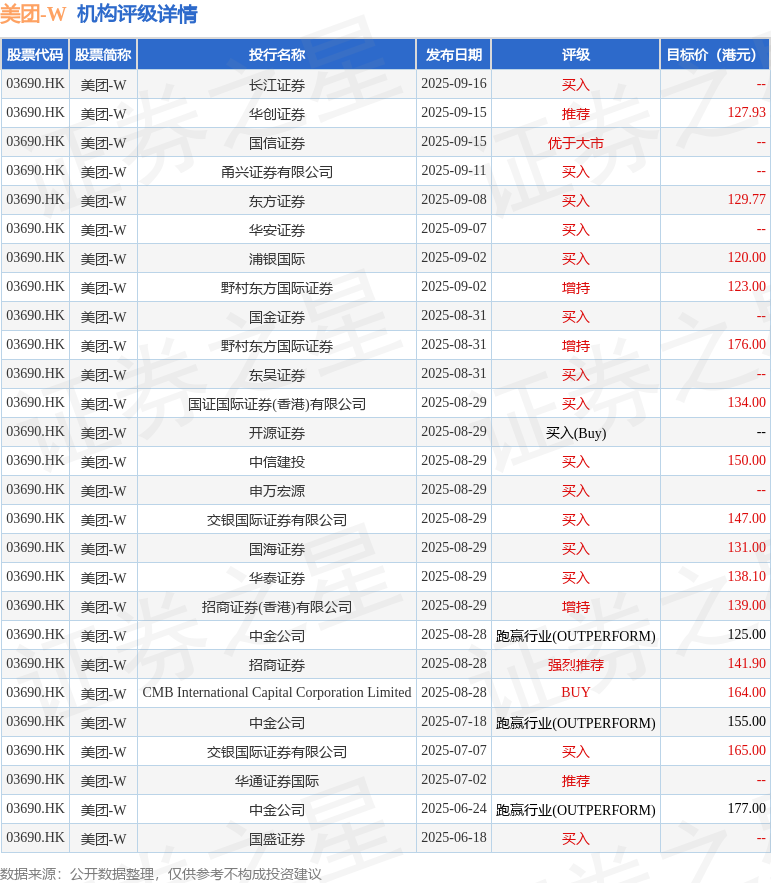Select the 华泰证券 broker cell

pos(277,578)
